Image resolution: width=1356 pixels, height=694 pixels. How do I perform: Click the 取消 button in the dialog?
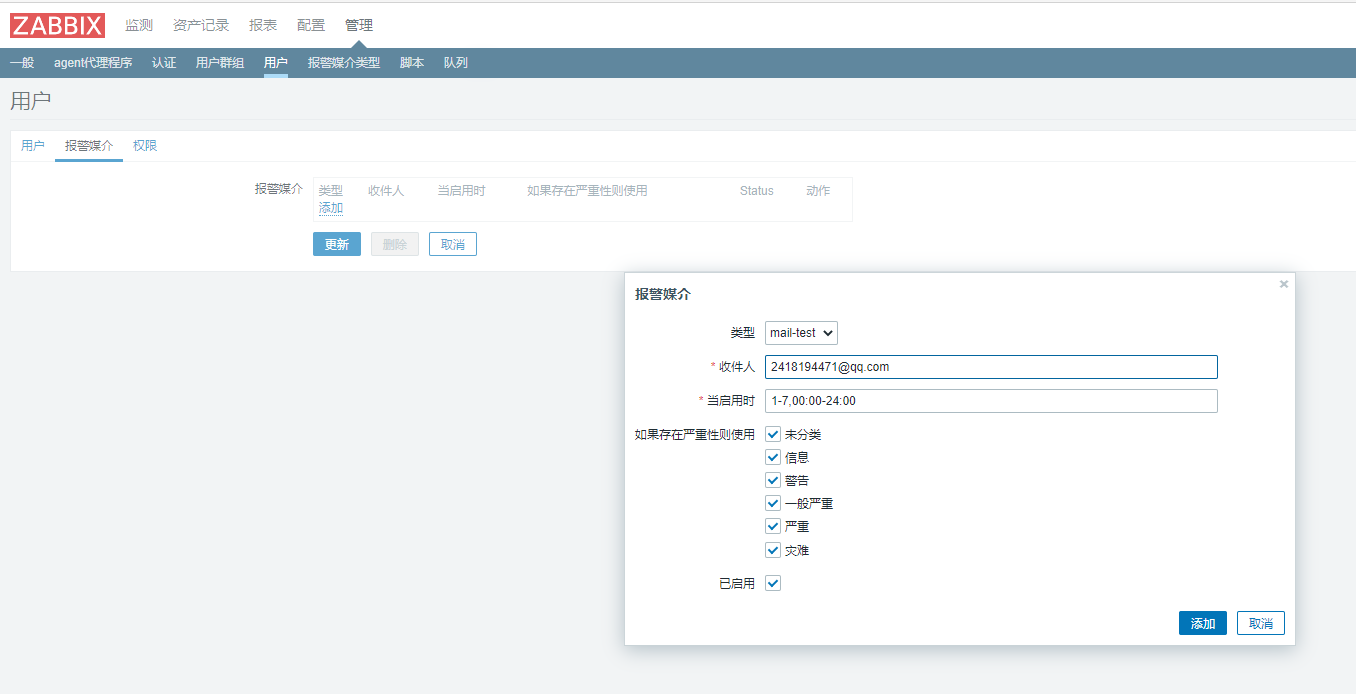[x=1261, y=623]
